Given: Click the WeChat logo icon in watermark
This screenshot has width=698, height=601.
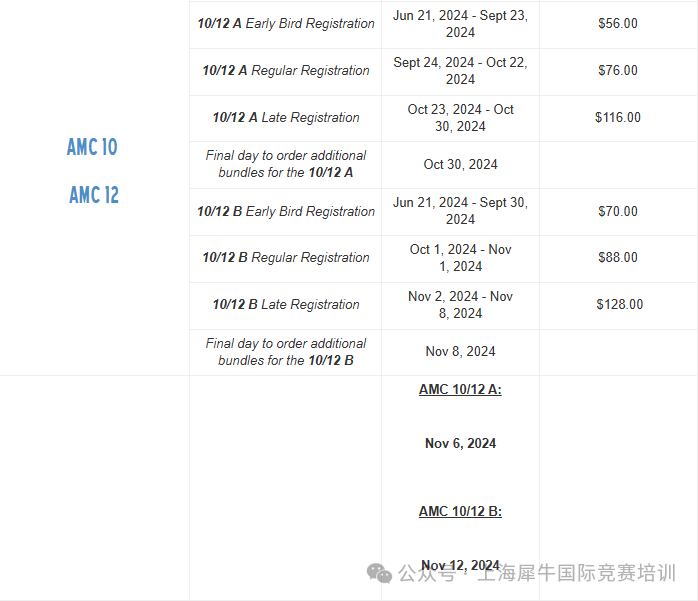Looking at the screenshot, I should [x=379, y=573].
